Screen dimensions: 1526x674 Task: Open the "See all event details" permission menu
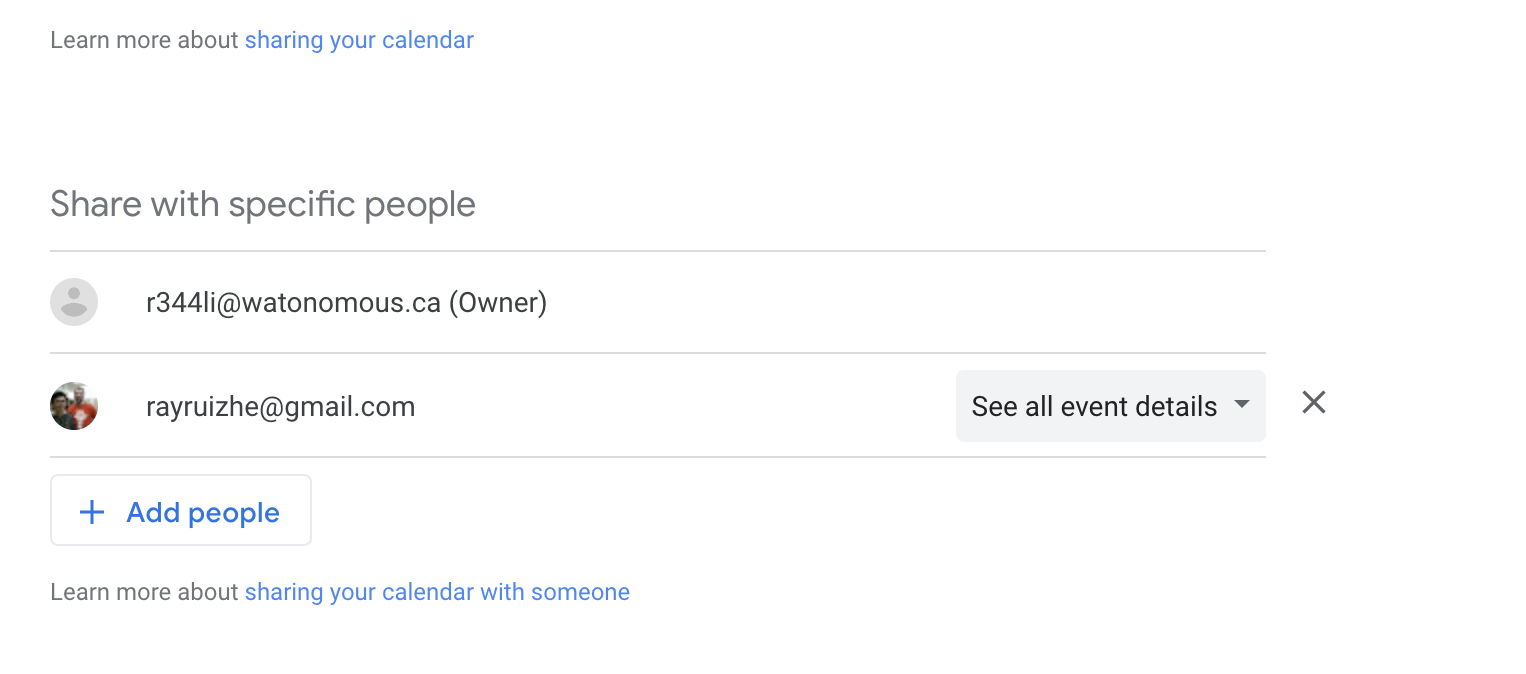tap(1111, 406)
